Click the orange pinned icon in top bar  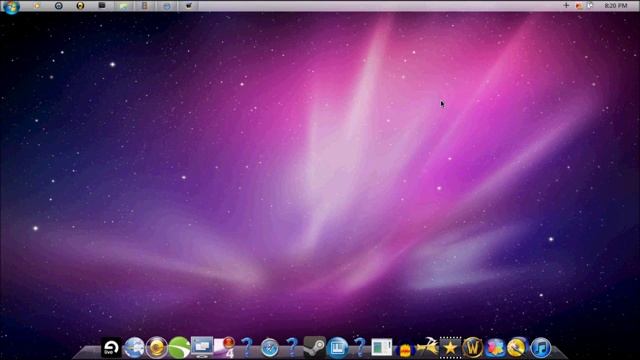(37, 6)
